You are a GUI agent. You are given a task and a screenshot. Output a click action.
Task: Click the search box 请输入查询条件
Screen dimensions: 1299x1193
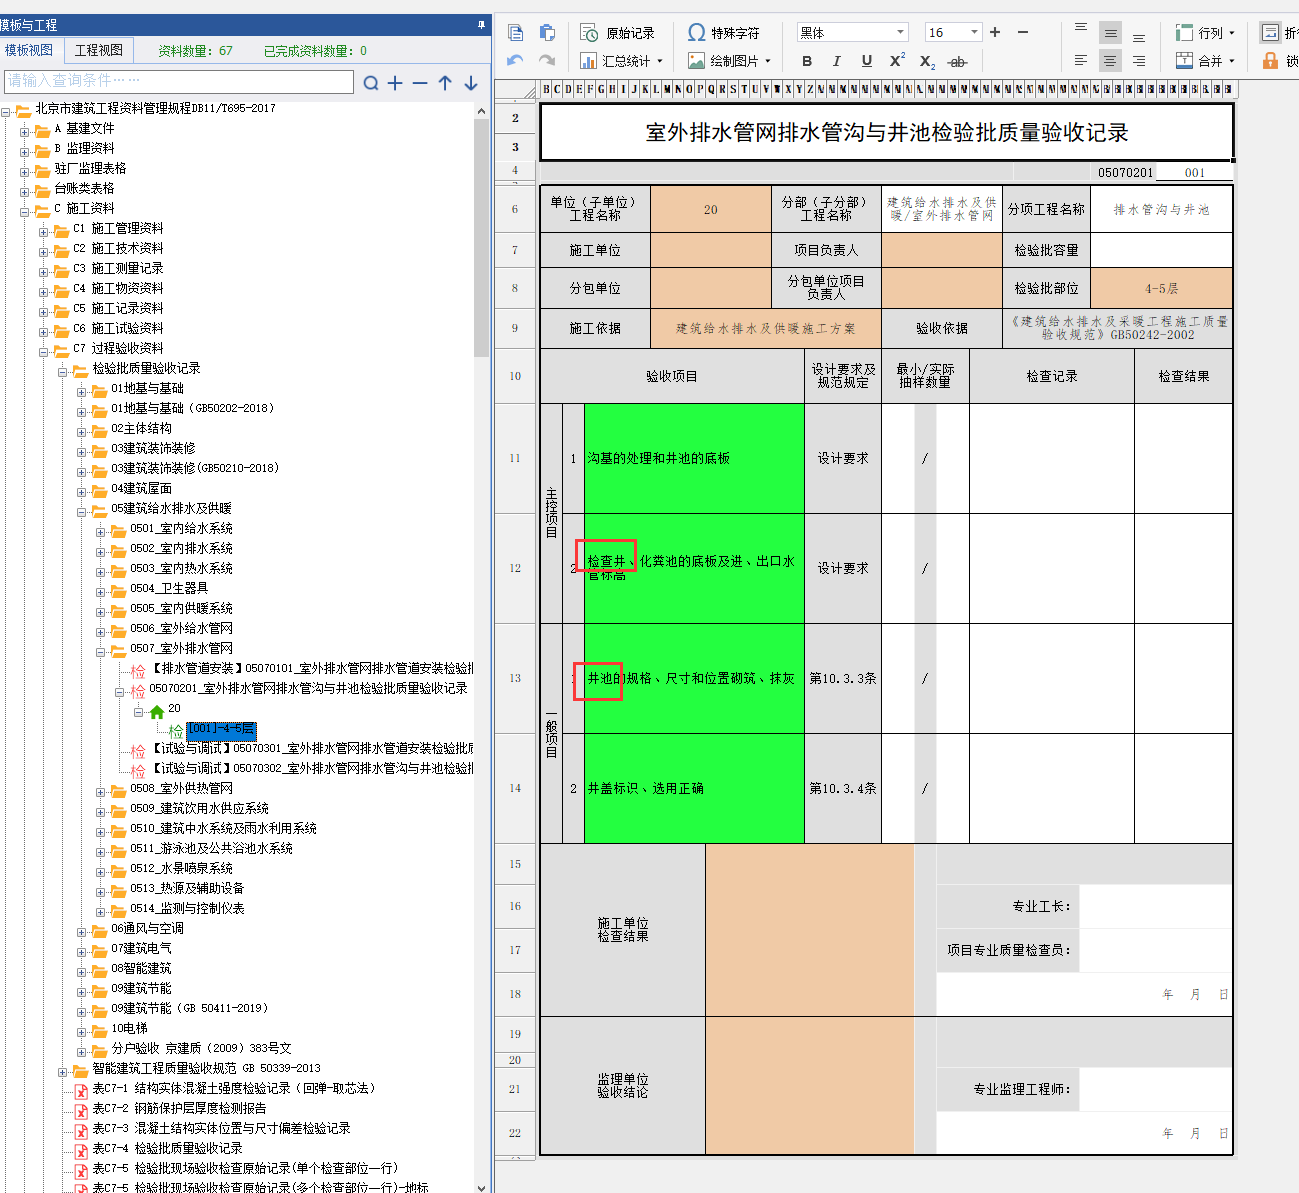click(x=179, y=81)
